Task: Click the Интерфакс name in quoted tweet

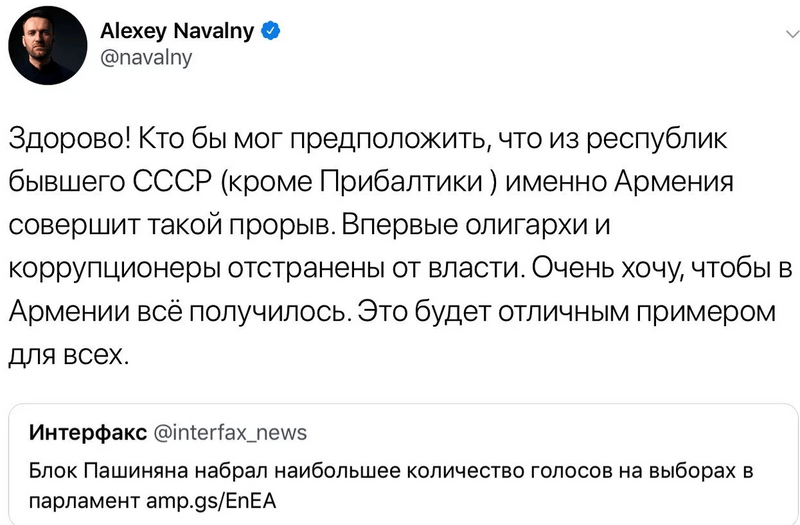Action: click(x=89, y=433)
